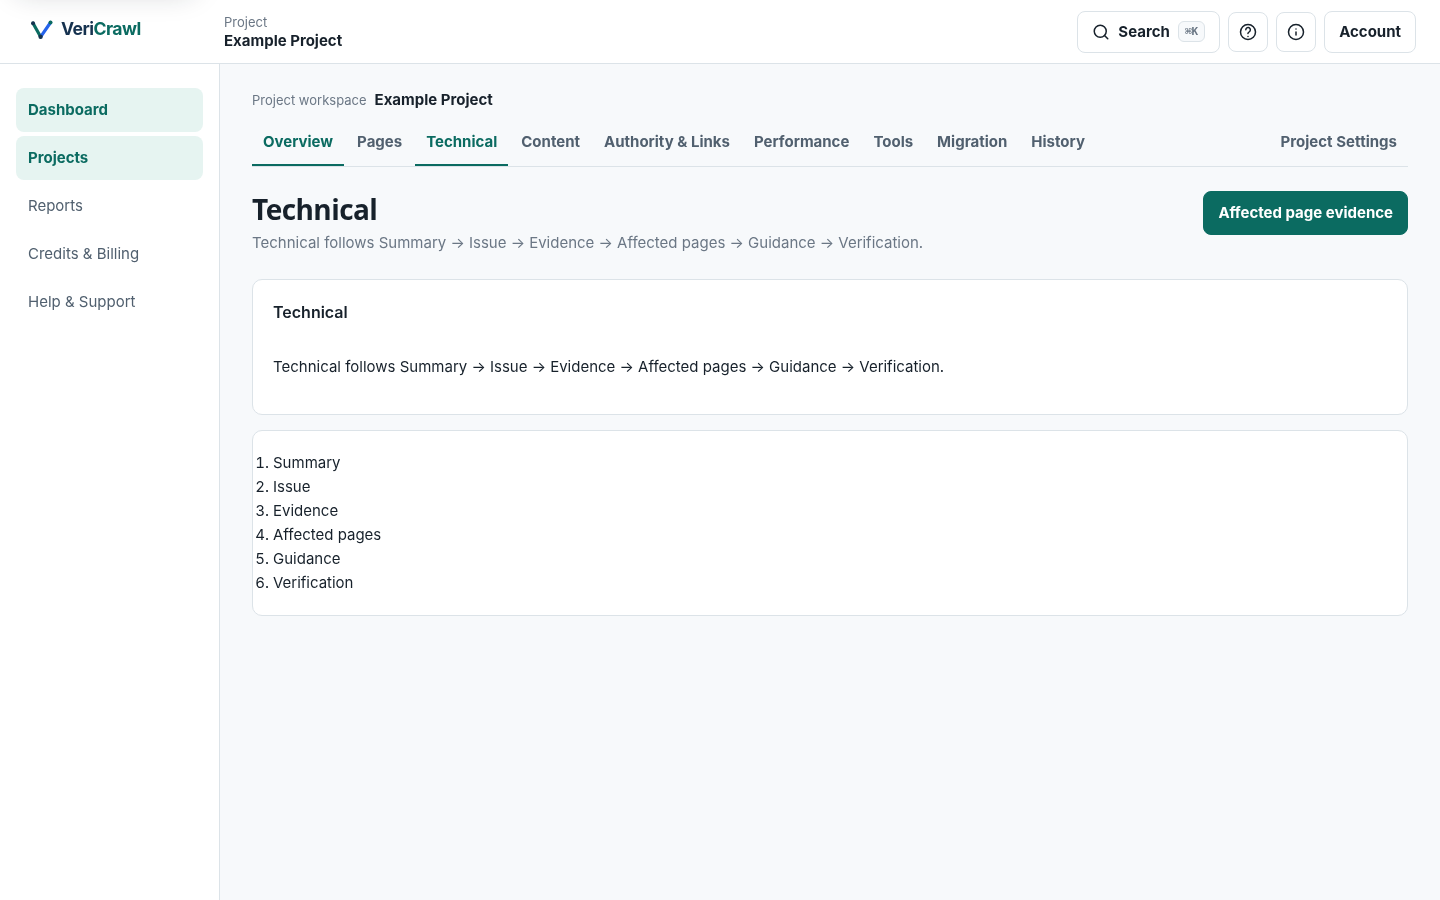Select the Technical tab
The image size is (1440, 900).
[x=462, y=142]
